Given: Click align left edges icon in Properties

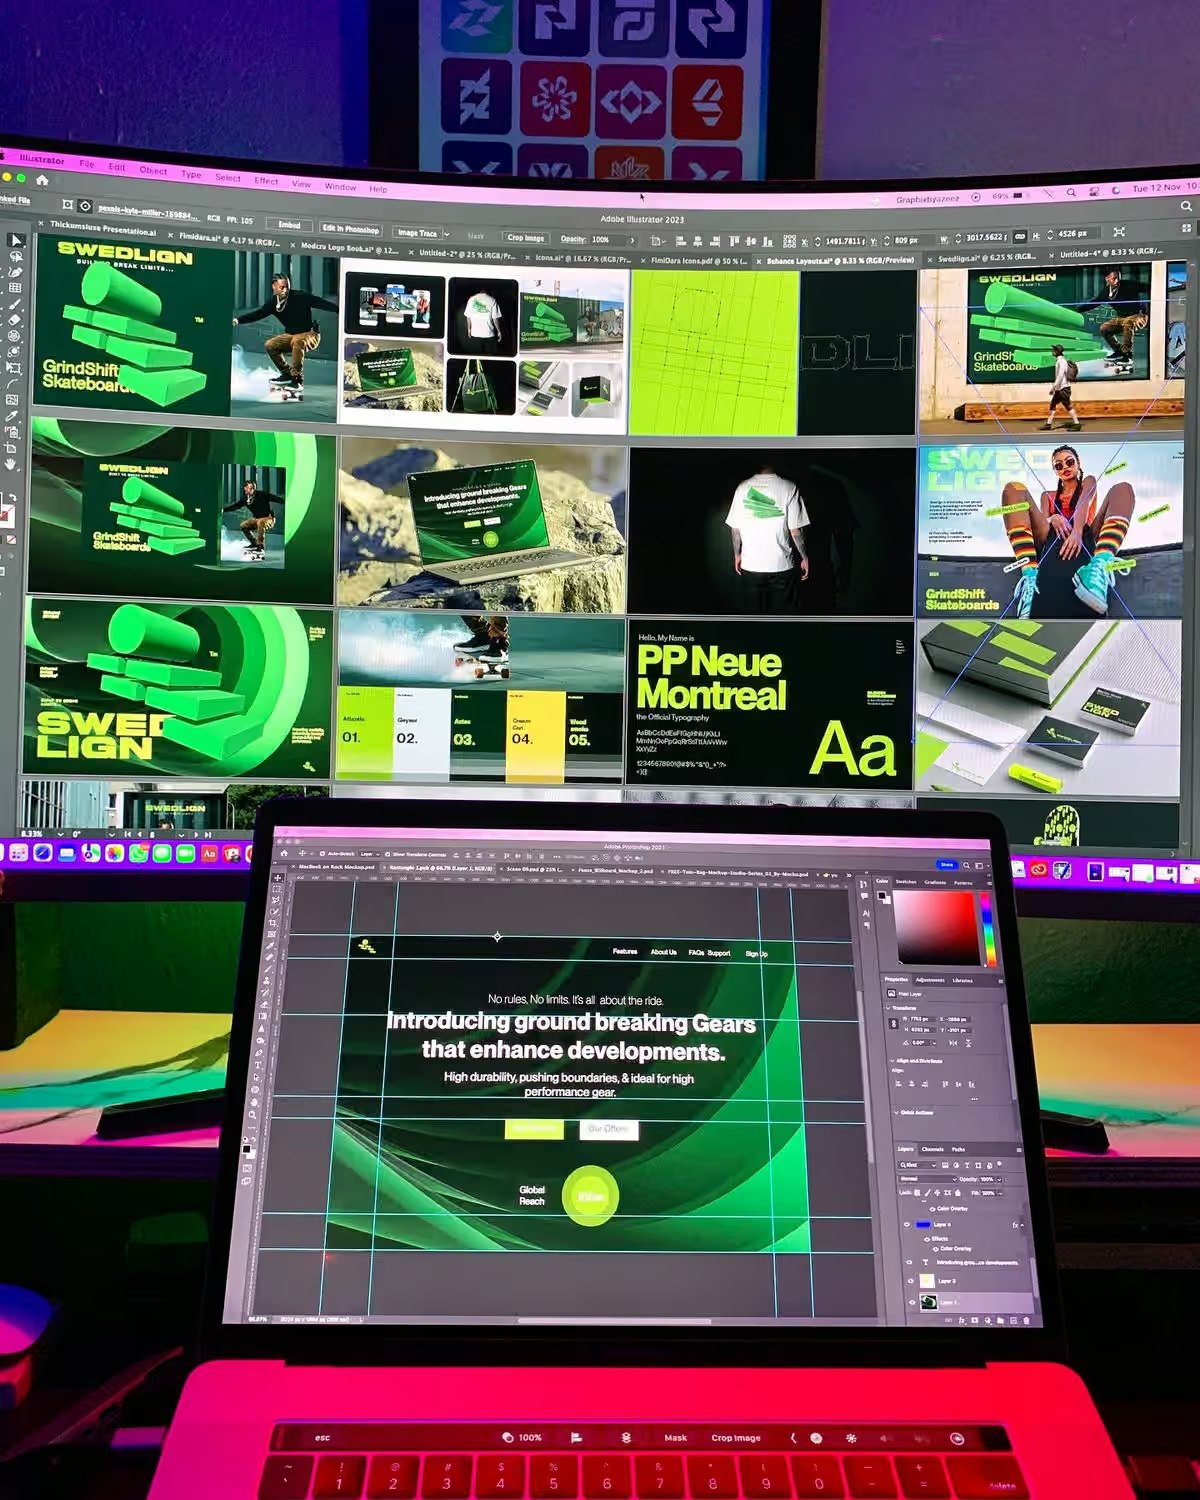Looking at the screenshot, I should [899, 1084].
